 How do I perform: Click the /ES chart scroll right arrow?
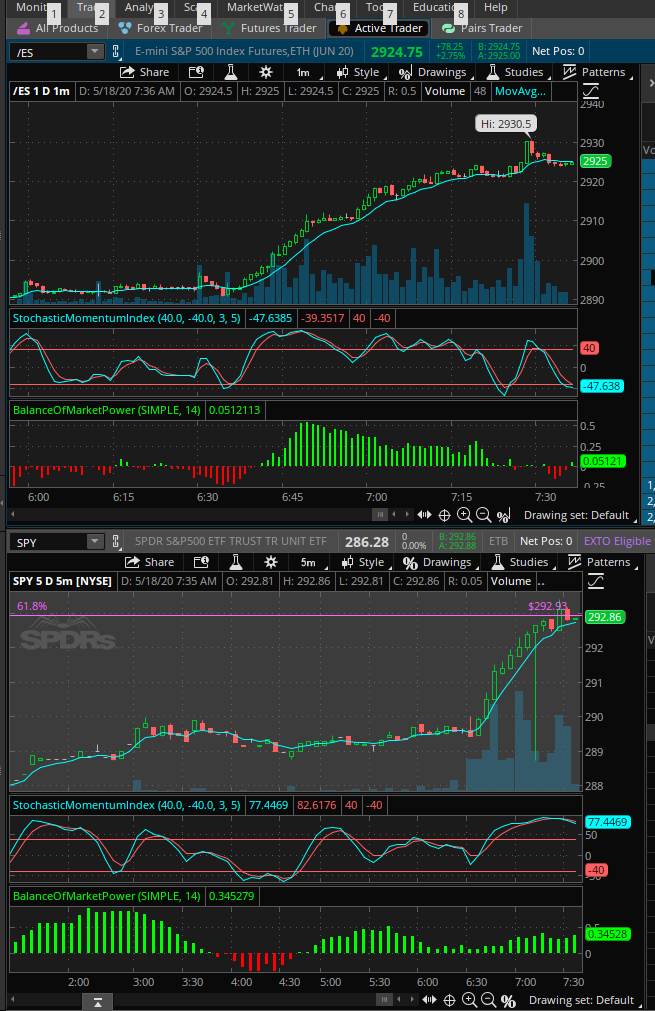point(407,515)
